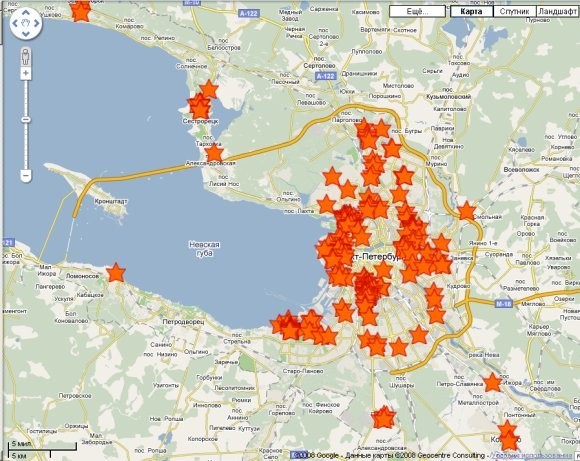Switch to Карта map view

(x=471, y=11)
